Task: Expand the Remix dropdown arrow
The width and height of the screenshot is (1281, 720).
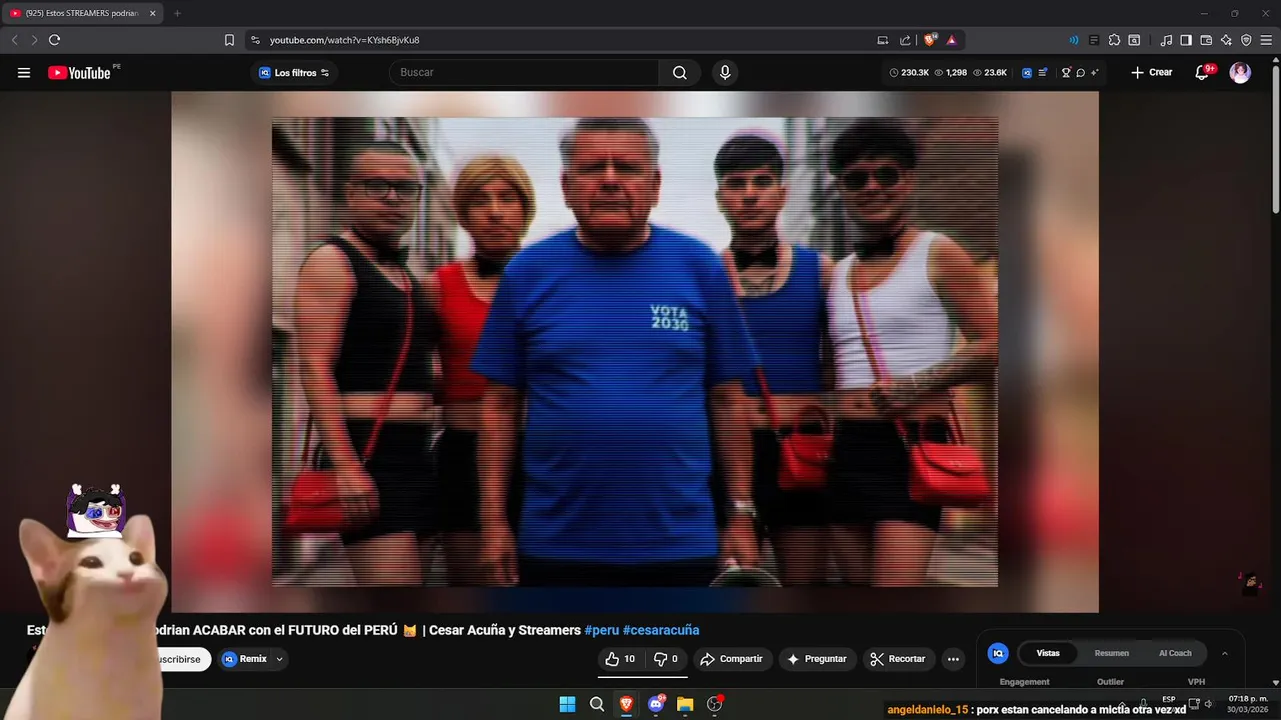Action: pos(280,659)
